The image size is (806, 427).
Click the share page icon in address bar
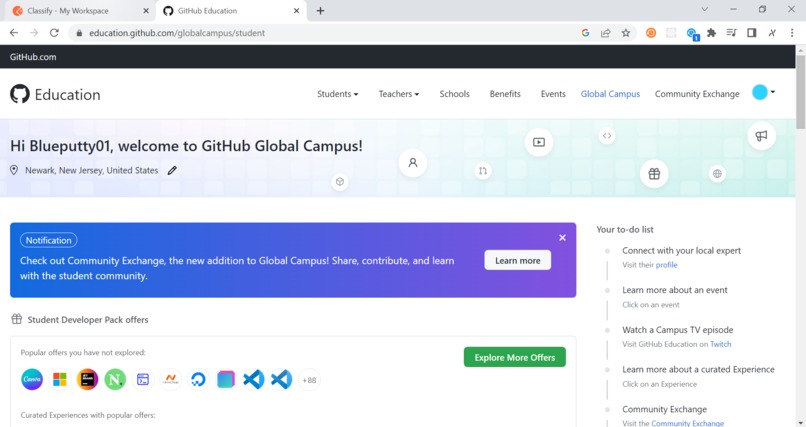(606, 33)
